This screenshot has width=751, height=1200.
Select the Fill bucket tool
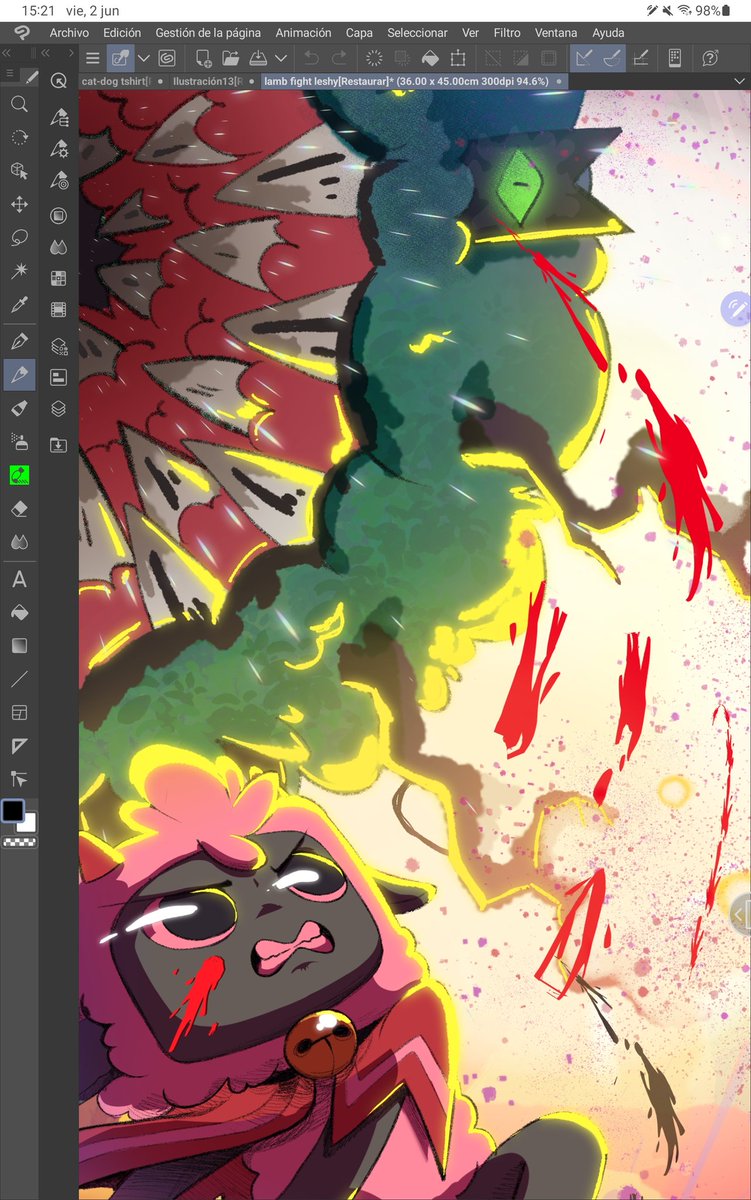[x=19, y=612]
